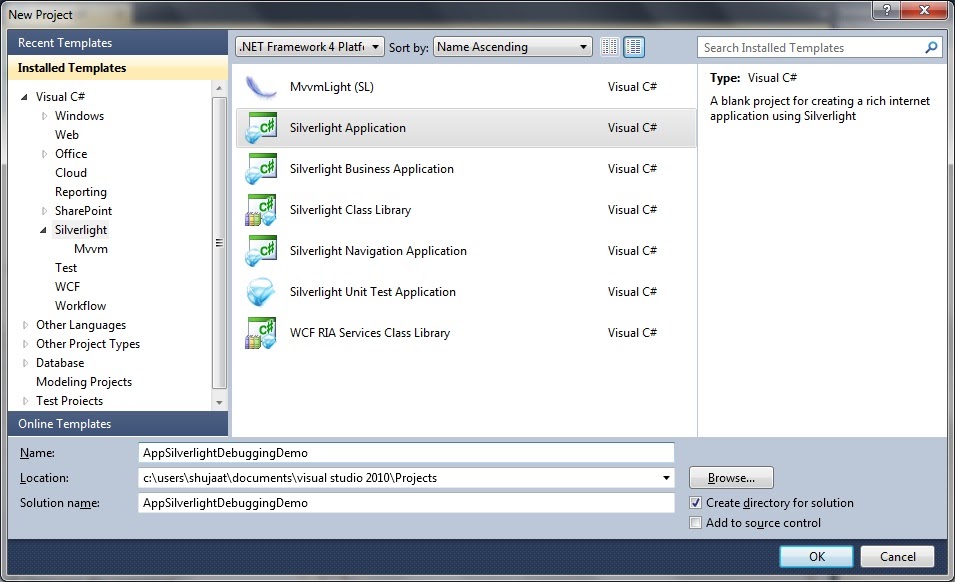Switch to medium icons list view
The image size is (955, 582).
click(x=633, y=47)
